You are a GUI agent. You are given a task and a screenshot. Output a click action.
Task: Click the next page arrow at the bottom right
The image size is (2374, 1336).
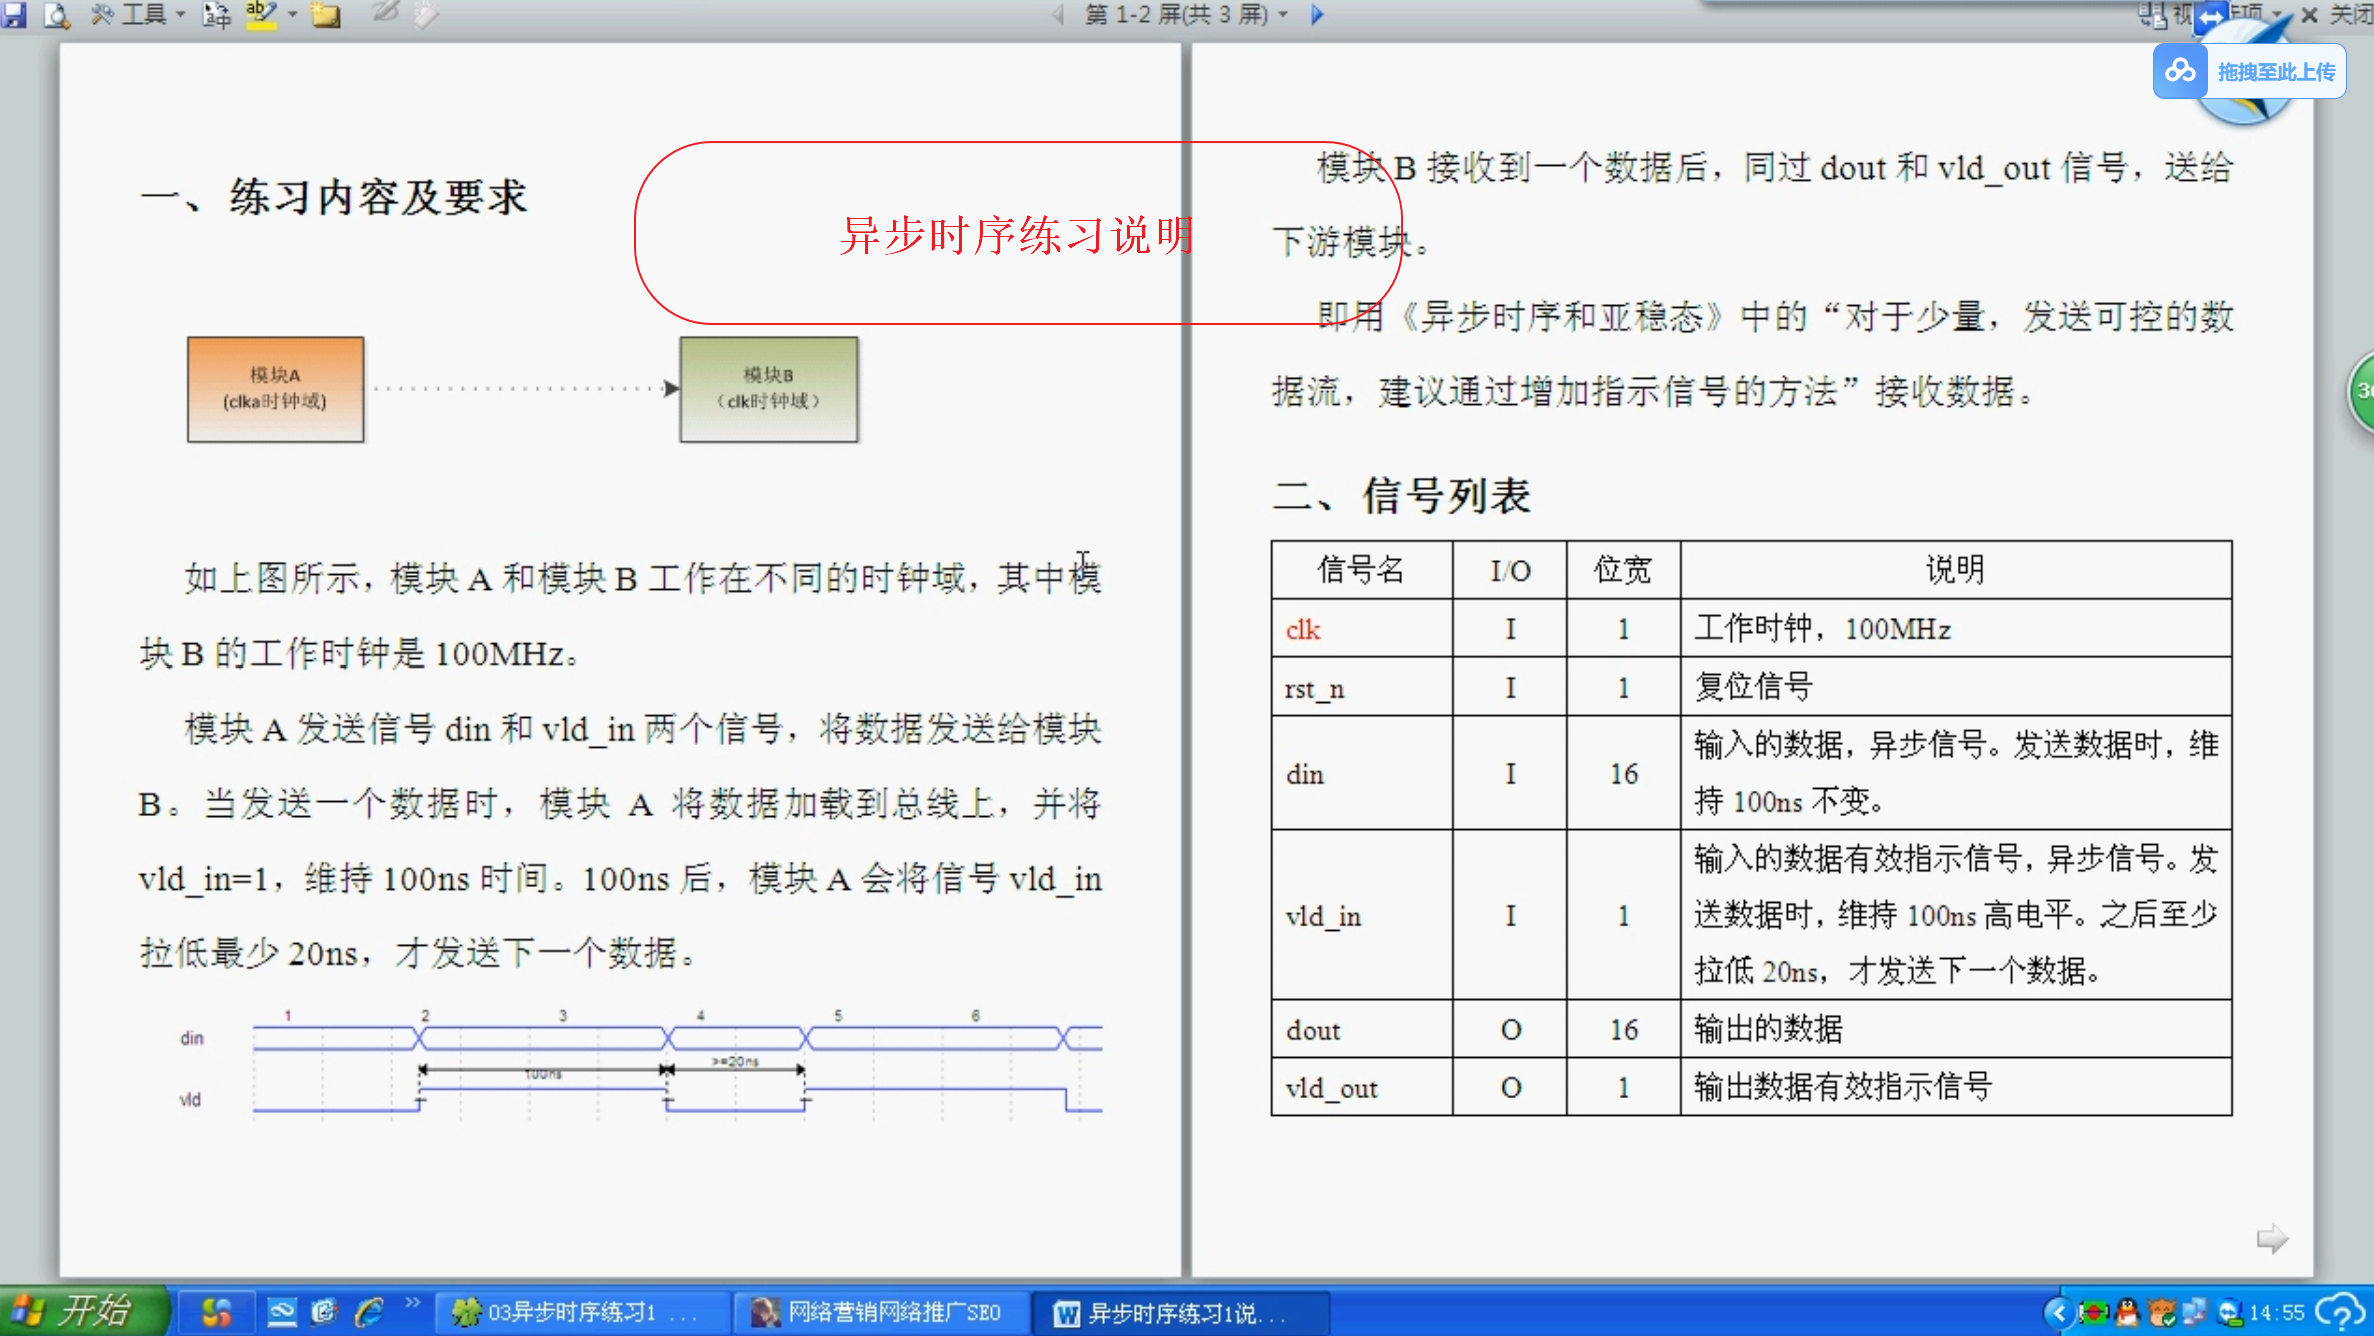click(x=2272, y=1238)
